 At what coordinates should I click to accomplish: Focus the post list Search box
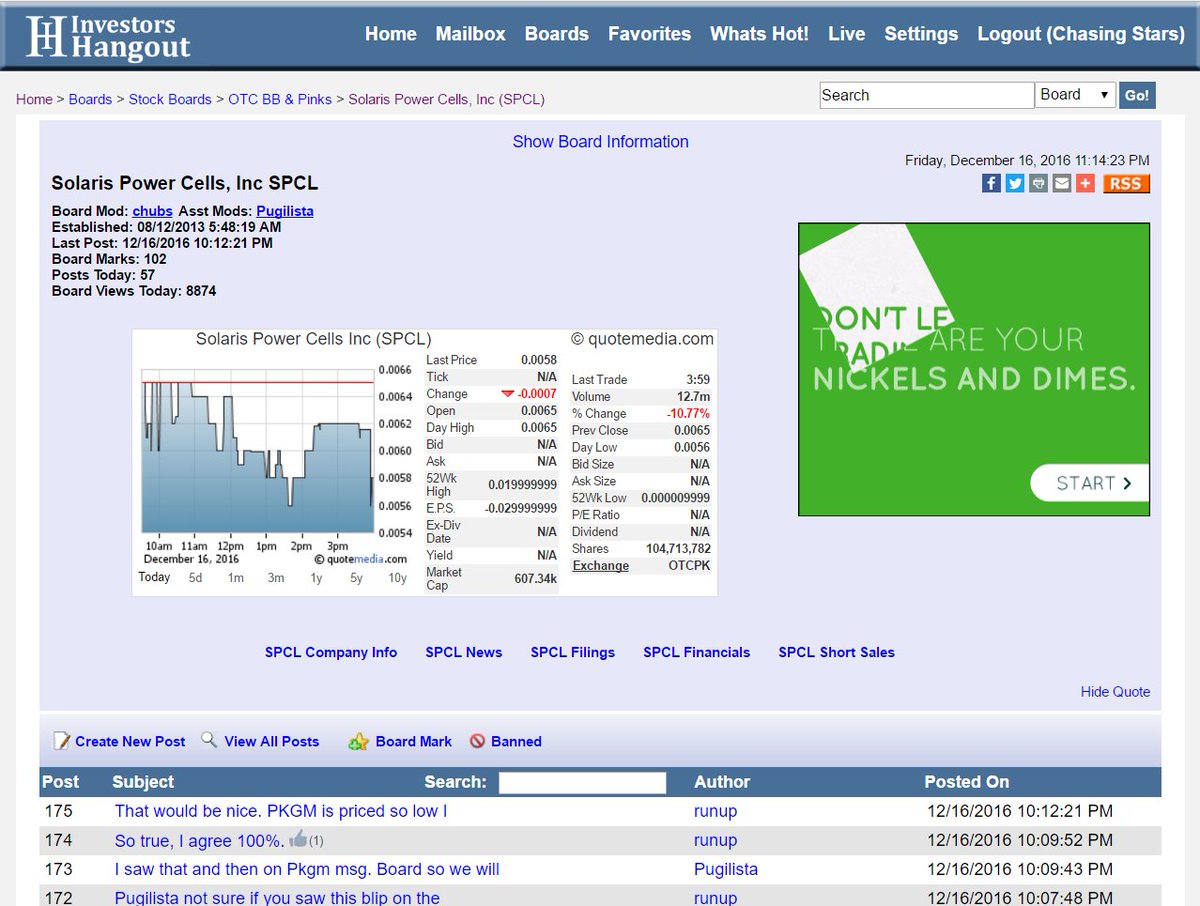(582, 782)
